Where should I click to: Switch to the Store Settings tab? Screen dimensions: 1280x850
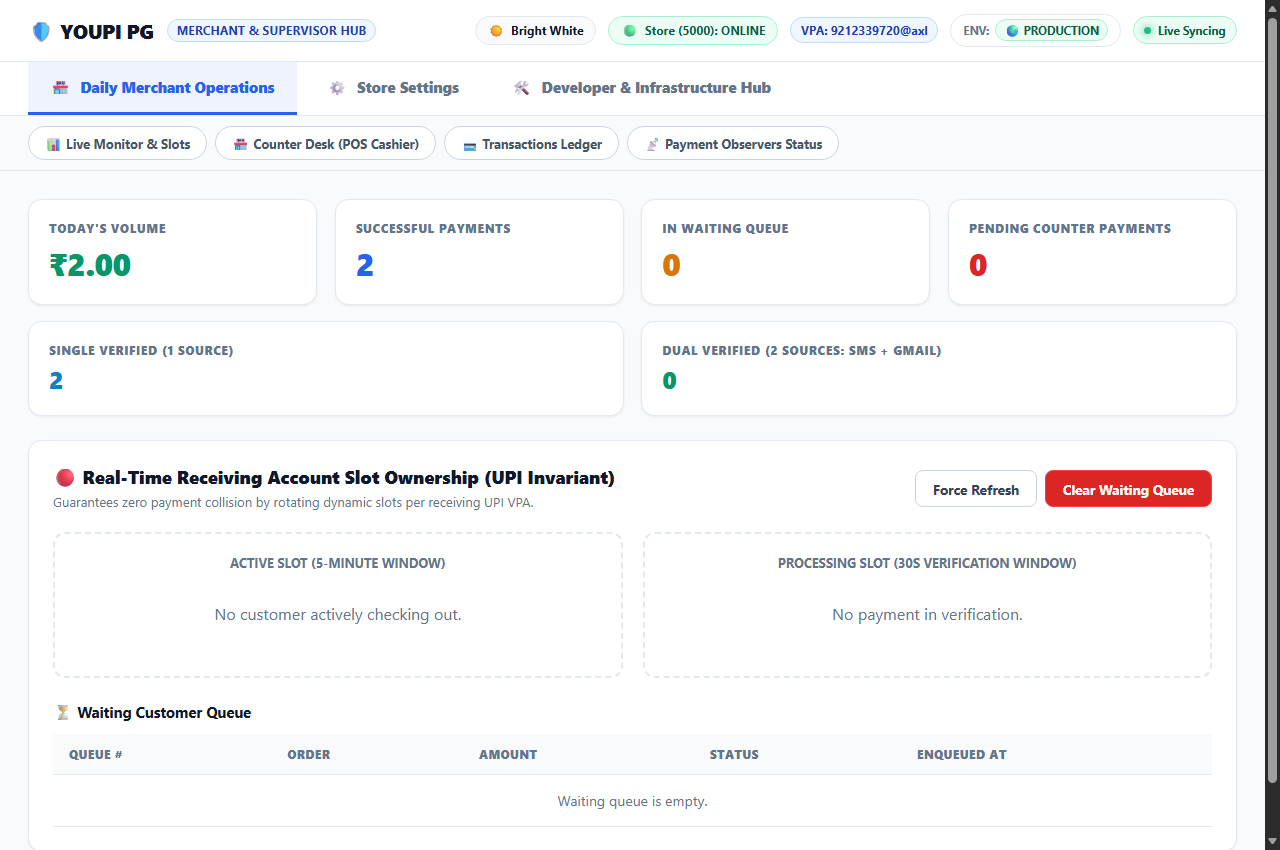[394, 88]
